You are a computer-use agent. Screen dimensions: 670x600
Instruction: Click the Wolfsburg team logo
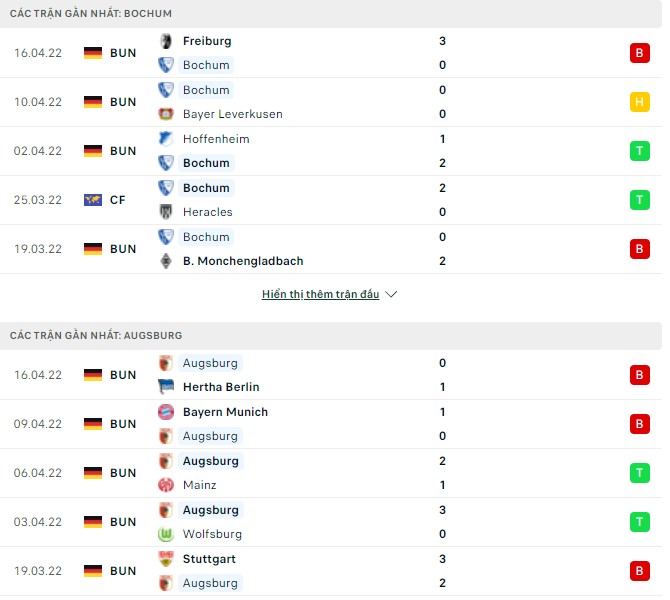[166, 534]
